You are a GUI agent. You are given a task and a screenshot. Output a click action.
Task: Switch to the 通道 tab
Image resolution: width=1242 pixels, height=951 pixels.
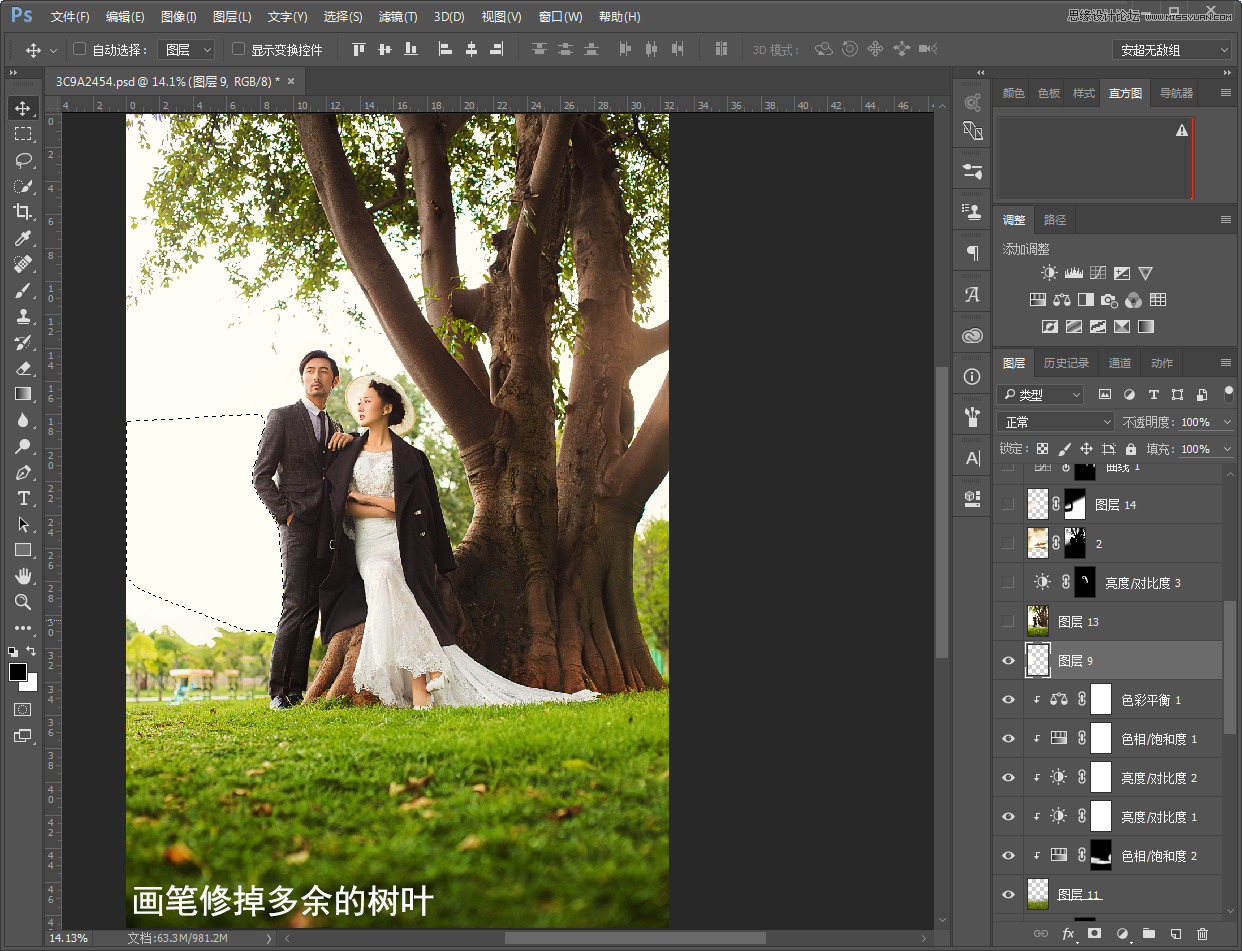point(1120,363)
